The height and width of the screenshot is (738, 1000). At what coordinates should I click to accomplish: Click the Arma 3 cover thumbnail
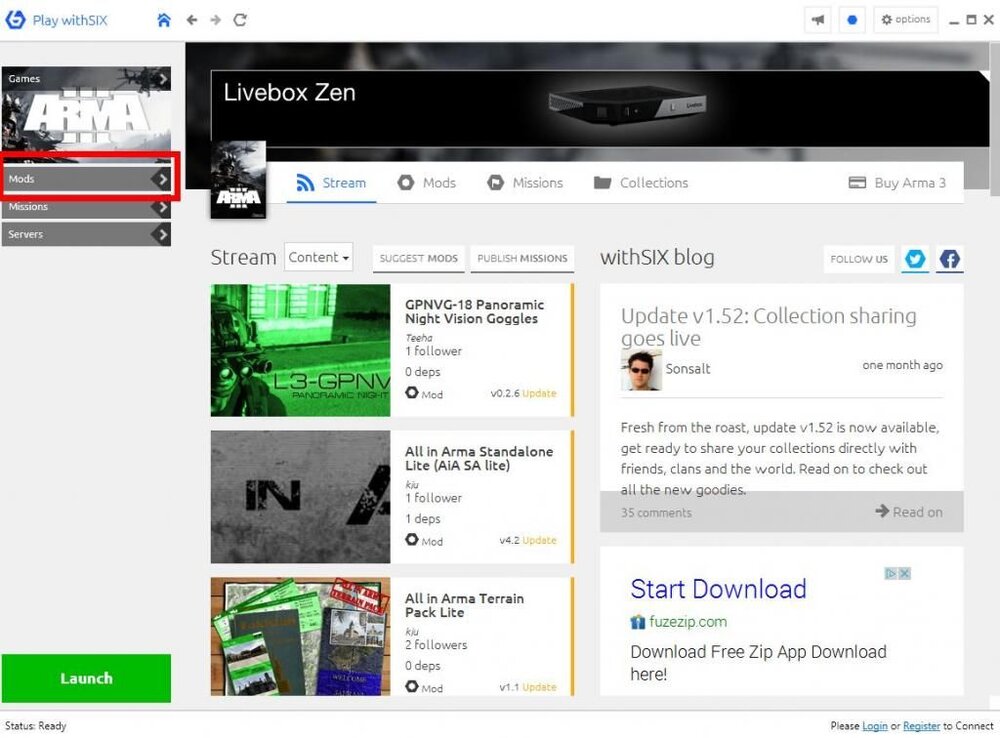click(238, 181)
